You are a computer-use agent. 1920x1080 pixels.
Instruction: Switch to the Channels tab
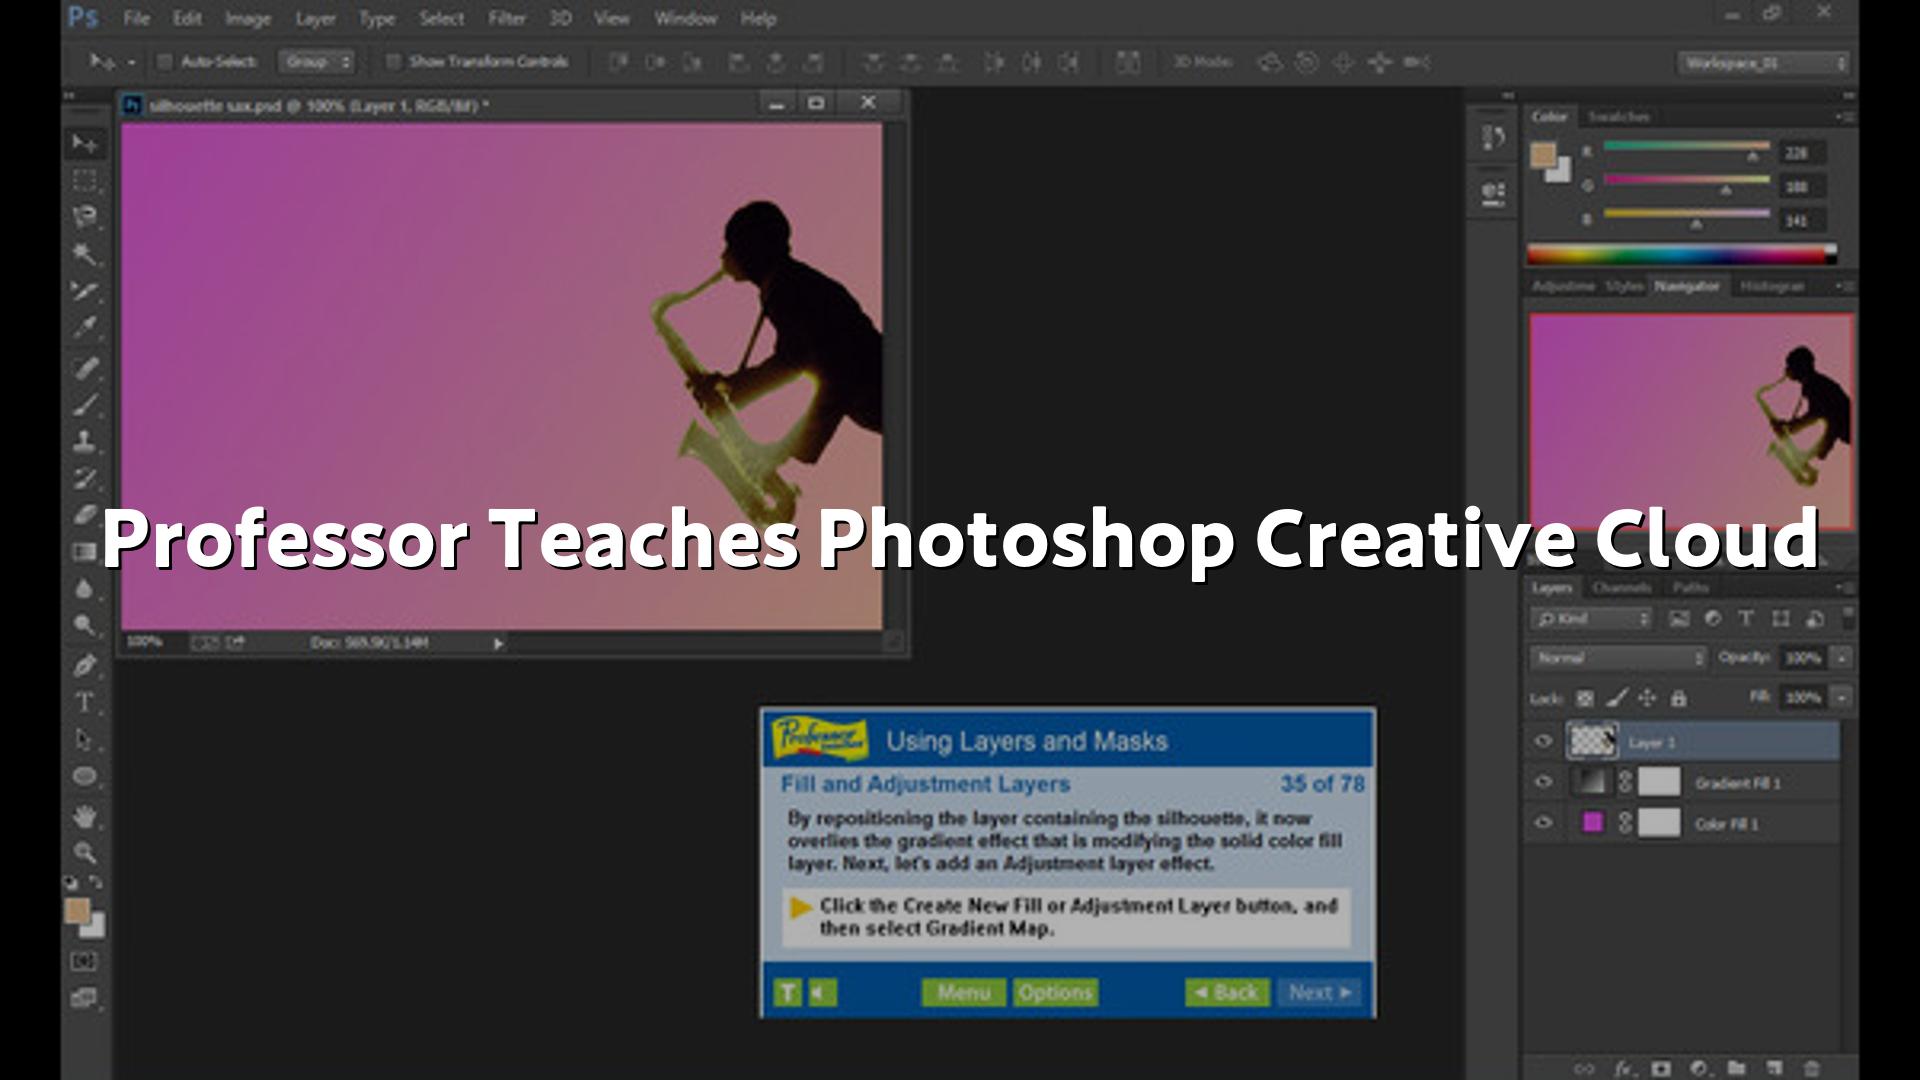[1621, 588]
